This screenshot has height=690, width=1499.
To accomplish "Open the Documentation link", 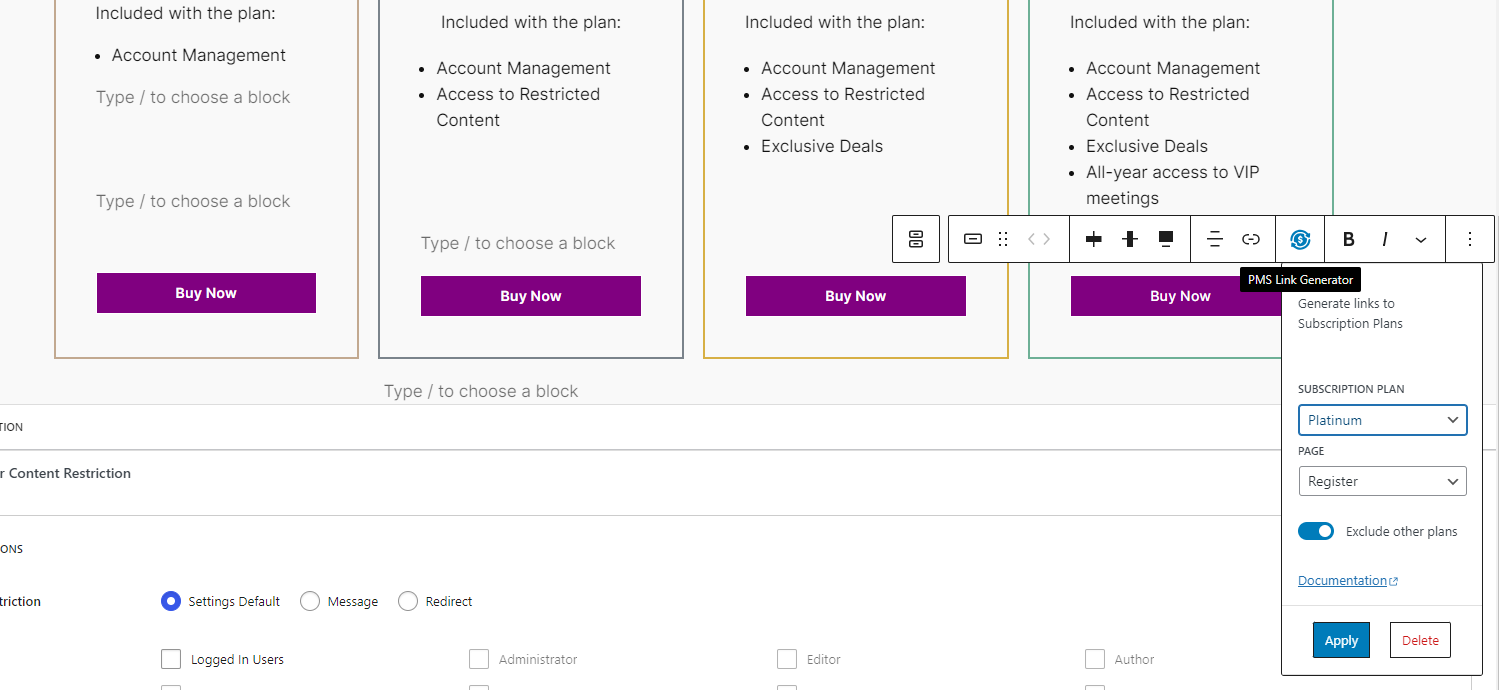I will 1348,580.
